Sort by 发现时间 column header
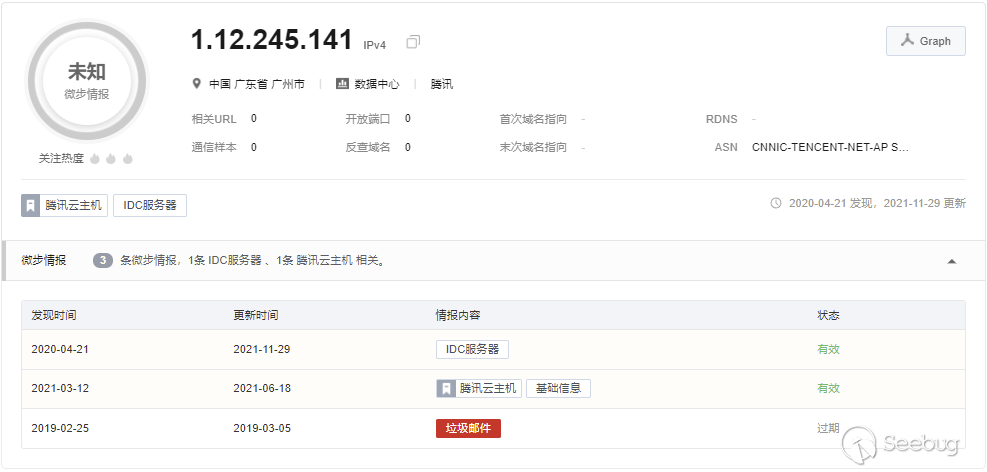Screen dimensions: 987x472 tap(54, 315)
